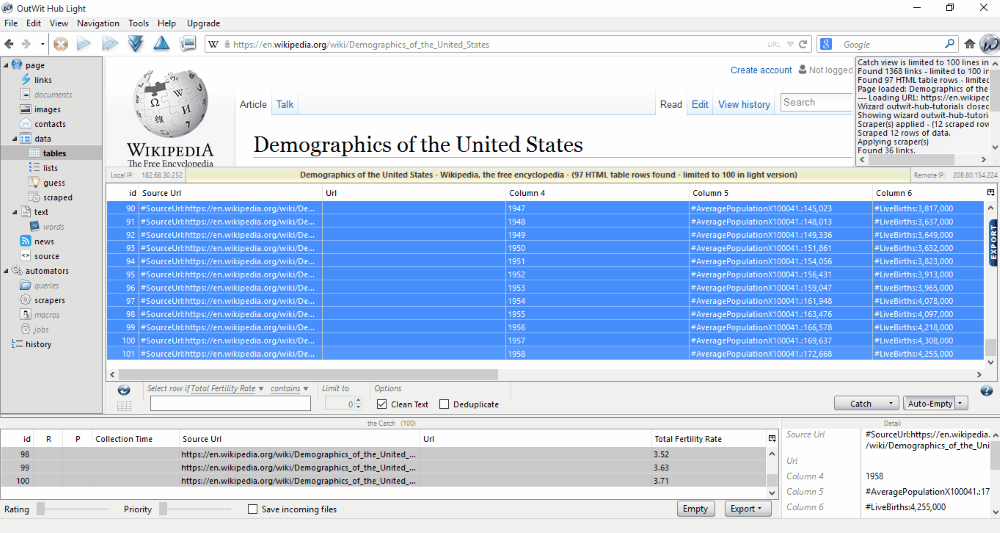Adjust the Priority slider
The width and height of the screenshot is (1000, 533).
163,509
